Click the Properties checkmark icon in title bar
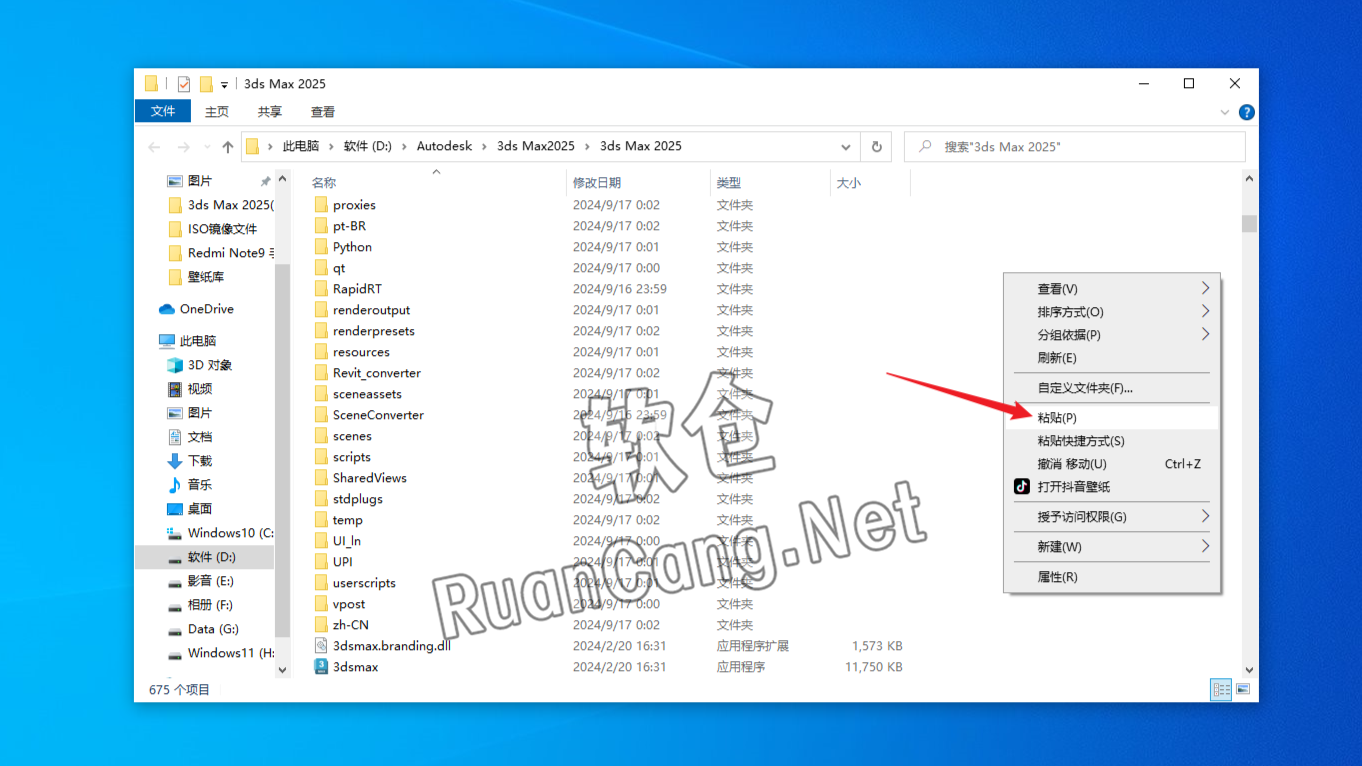The image size is (1362, 766). pyautogui.click(x=184, y=84)
